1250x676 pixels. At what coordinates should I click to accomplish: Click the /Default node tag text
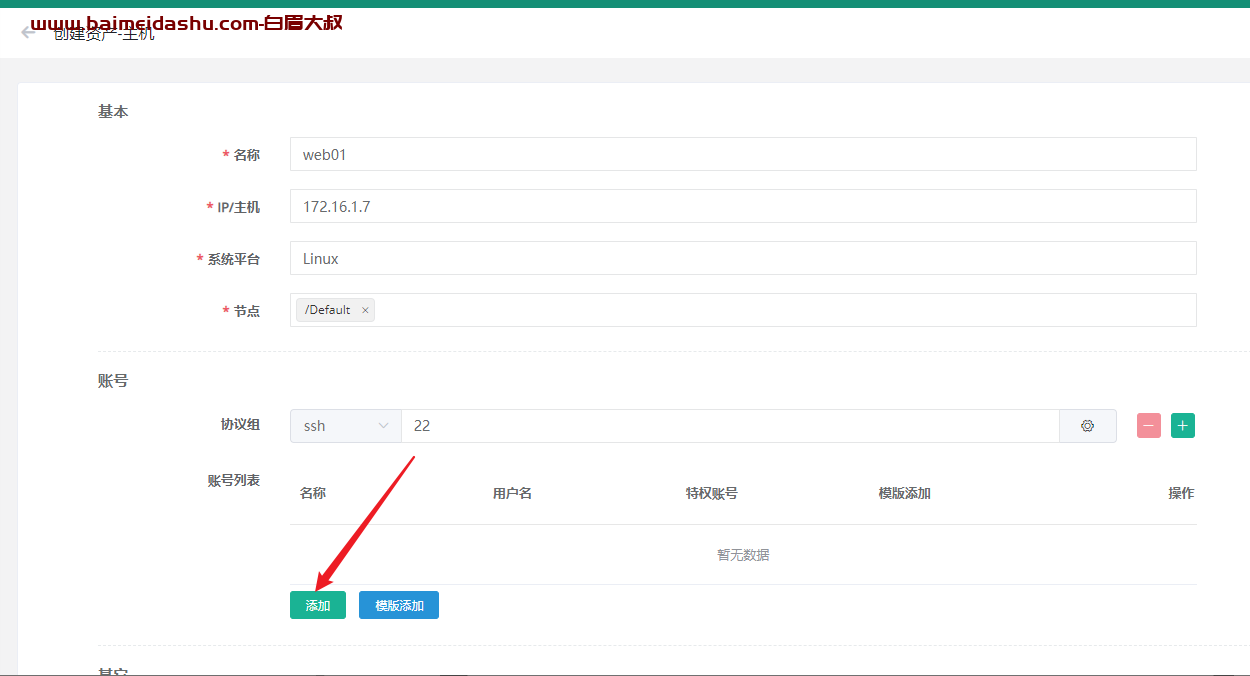point(328,310)
